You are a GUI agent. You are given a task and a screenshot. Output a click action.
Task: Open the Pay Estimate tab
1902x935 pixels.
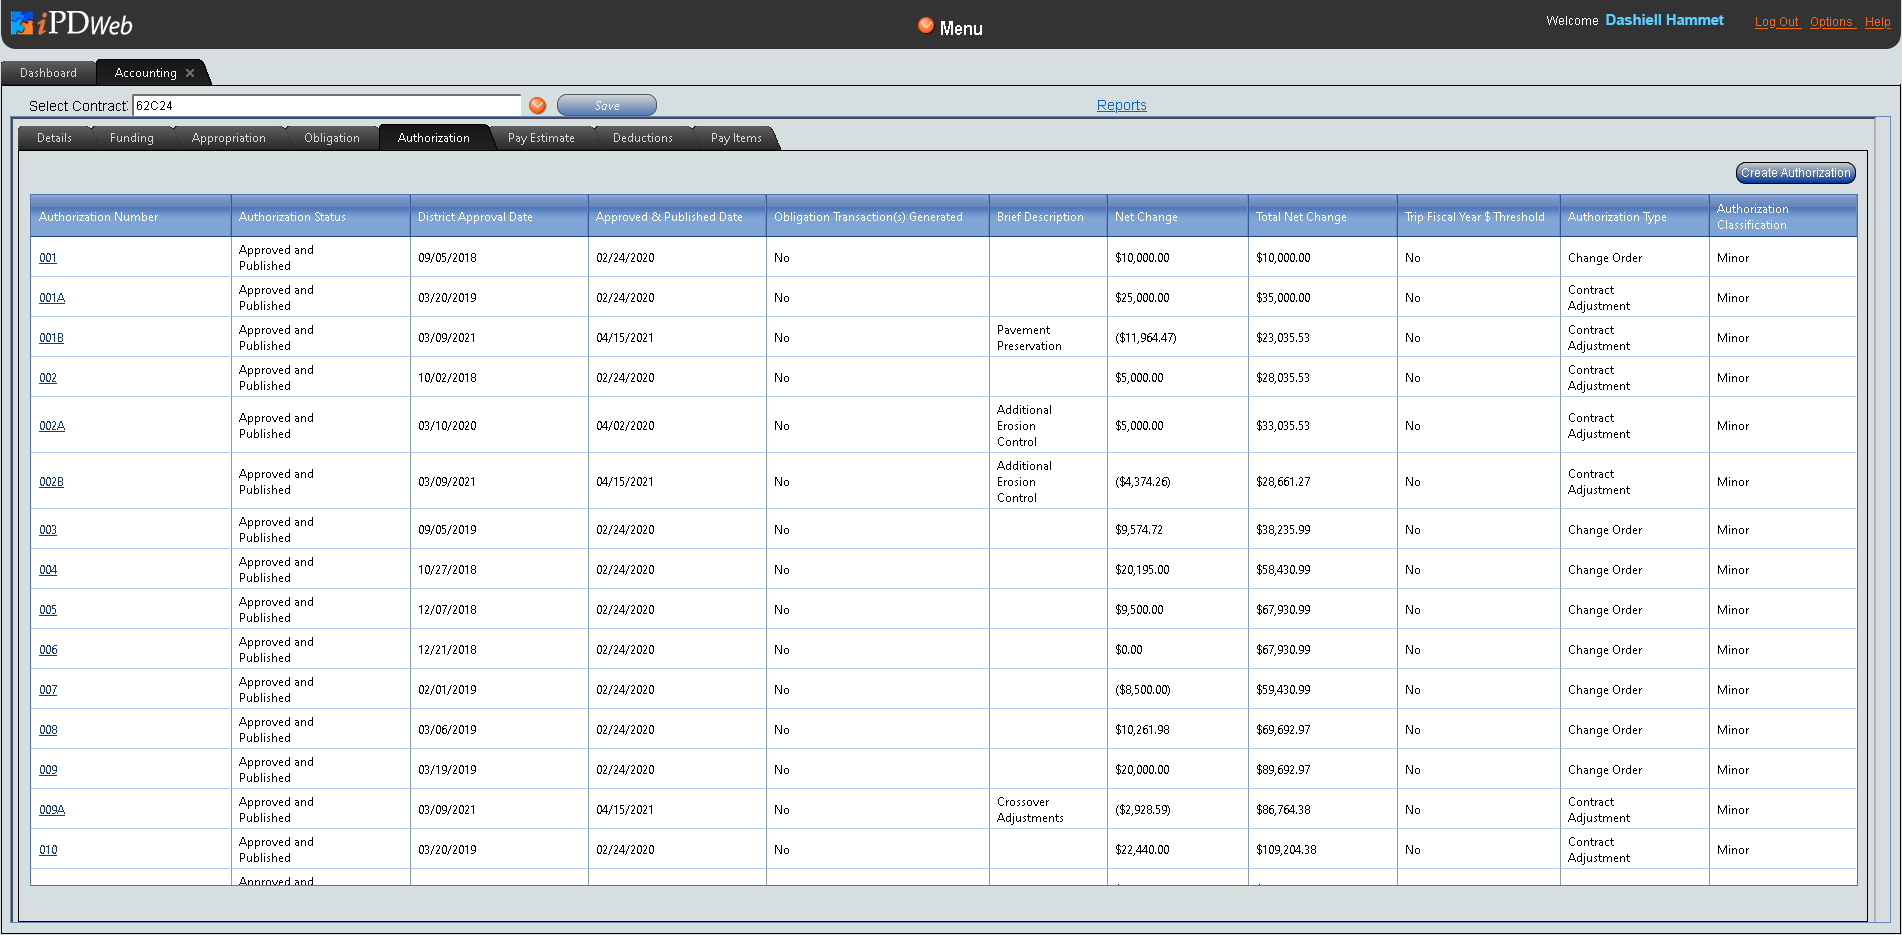[541, 138]
